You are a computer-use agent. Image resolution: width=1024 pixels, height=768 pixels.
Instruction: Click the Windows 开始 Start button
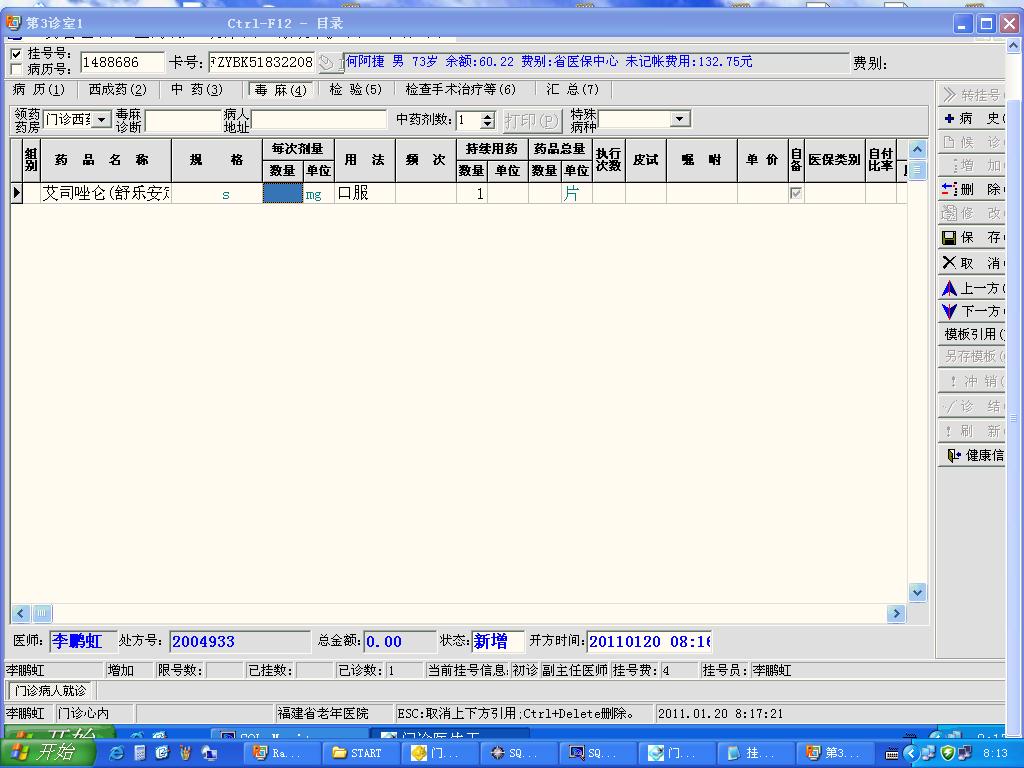click(x=48, y=753)
